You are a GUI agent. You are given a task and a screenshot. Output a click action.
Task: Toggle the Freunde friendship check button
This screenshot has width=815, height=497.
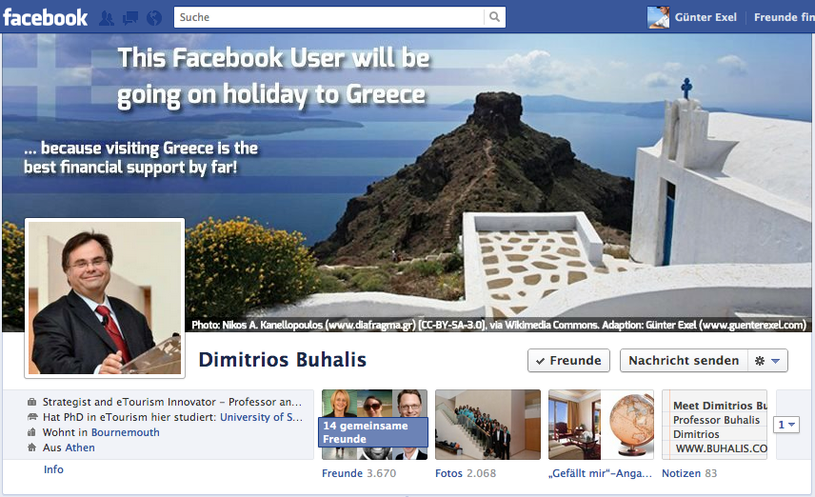coord(569,360)
